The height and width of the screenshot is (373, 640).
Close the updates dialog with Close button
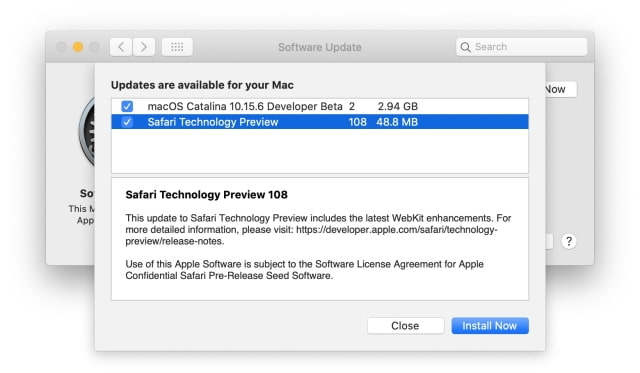[x=405, y=326]
